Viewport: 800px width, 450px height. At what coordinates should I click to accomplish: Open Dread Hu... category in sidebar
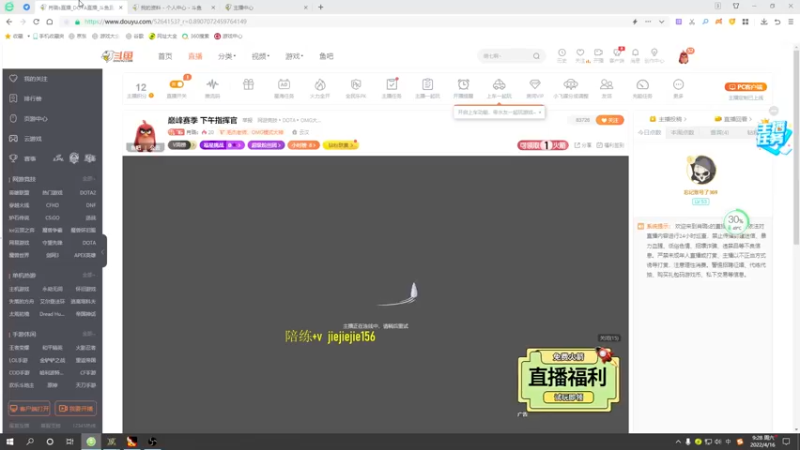pyautogui.click(x=52, y=314)
